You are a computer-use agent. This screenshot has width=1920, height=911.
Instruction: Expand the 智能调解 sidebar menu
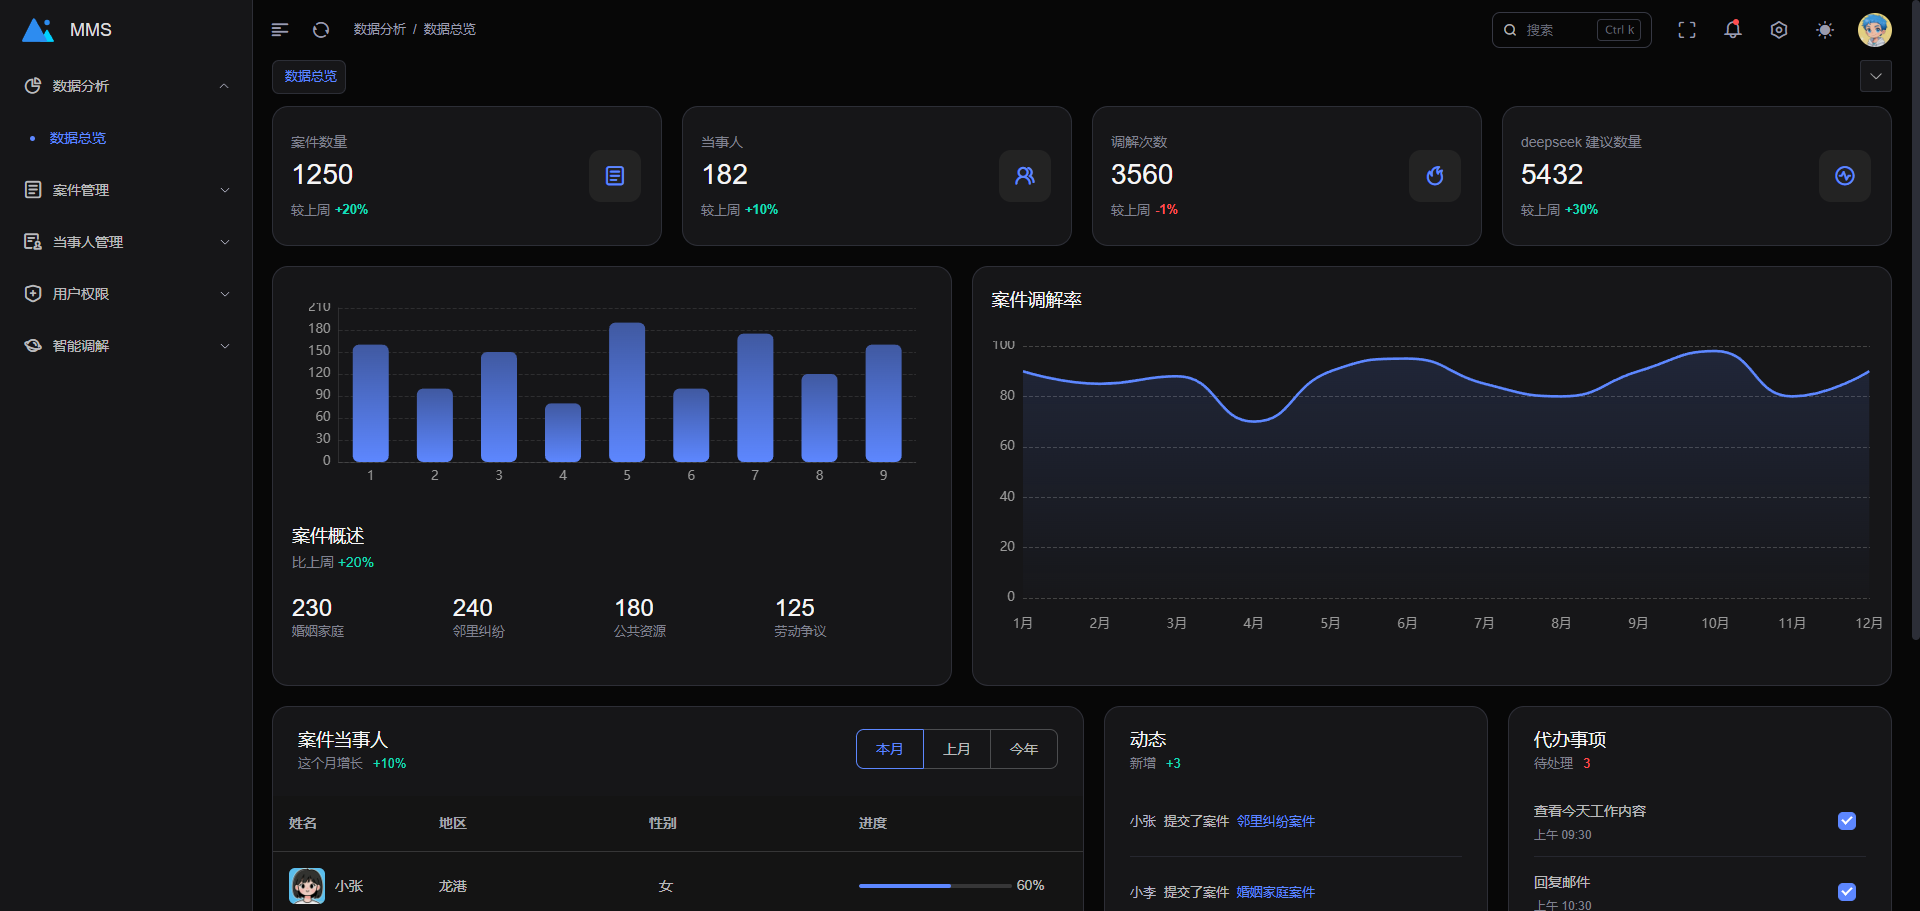coord(126,346)
